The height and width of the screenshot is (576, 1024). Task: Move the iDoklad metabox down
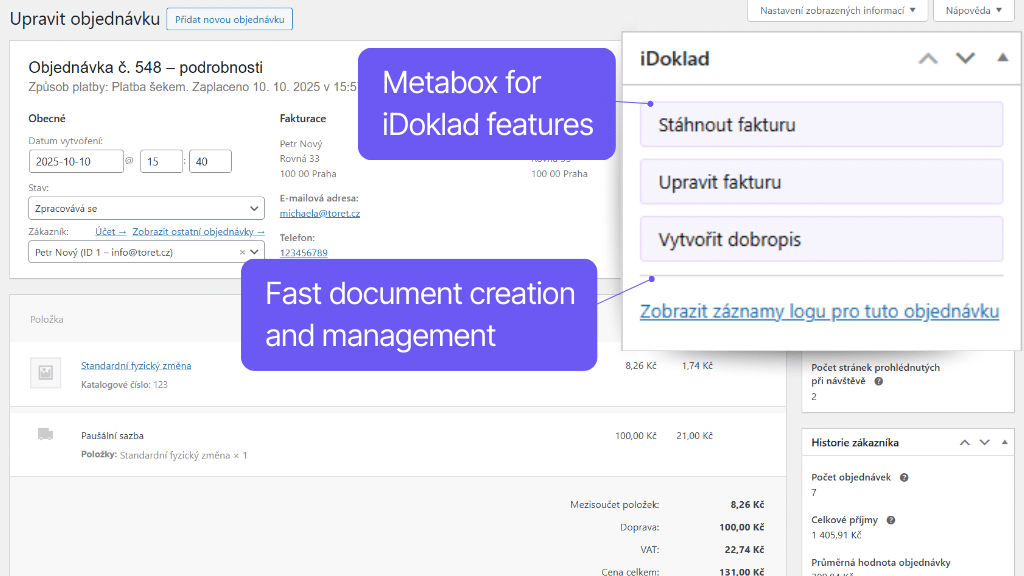tap(965, 58)
